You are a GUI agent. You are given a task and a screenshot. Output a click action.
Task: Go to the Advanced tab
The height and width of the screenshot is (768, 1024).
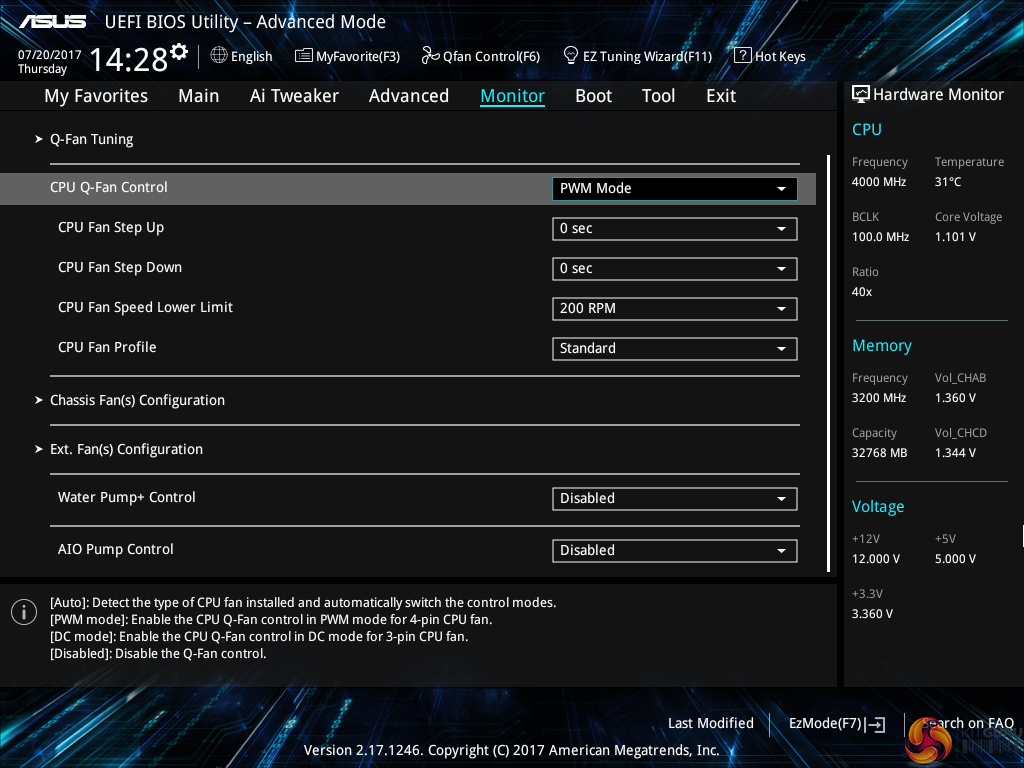(x=409, y=96)
